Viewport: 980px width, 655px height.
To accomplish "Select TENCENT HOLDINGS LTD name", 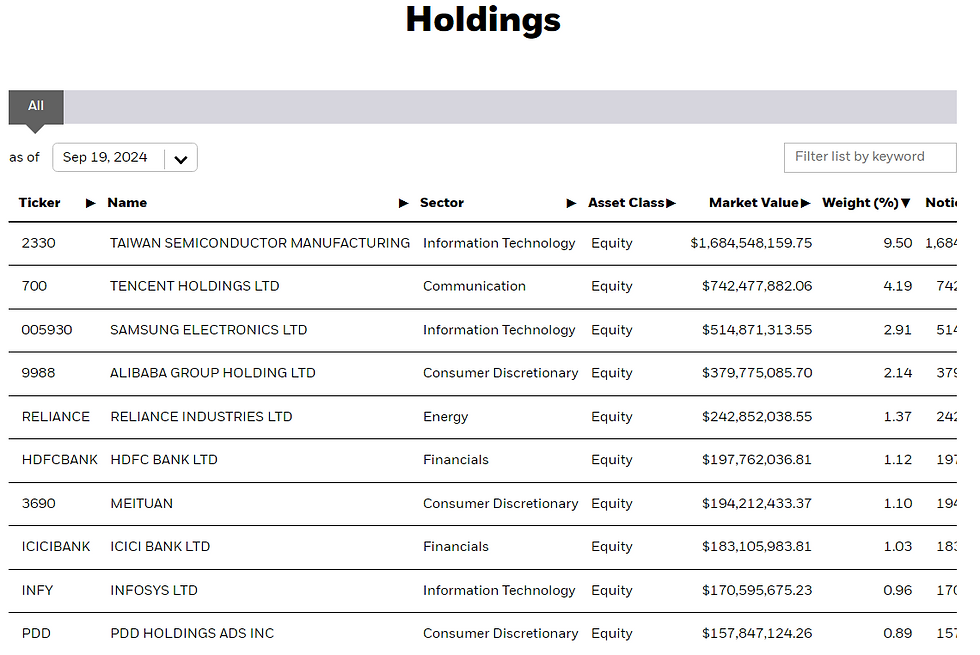I will click(194, 286).
